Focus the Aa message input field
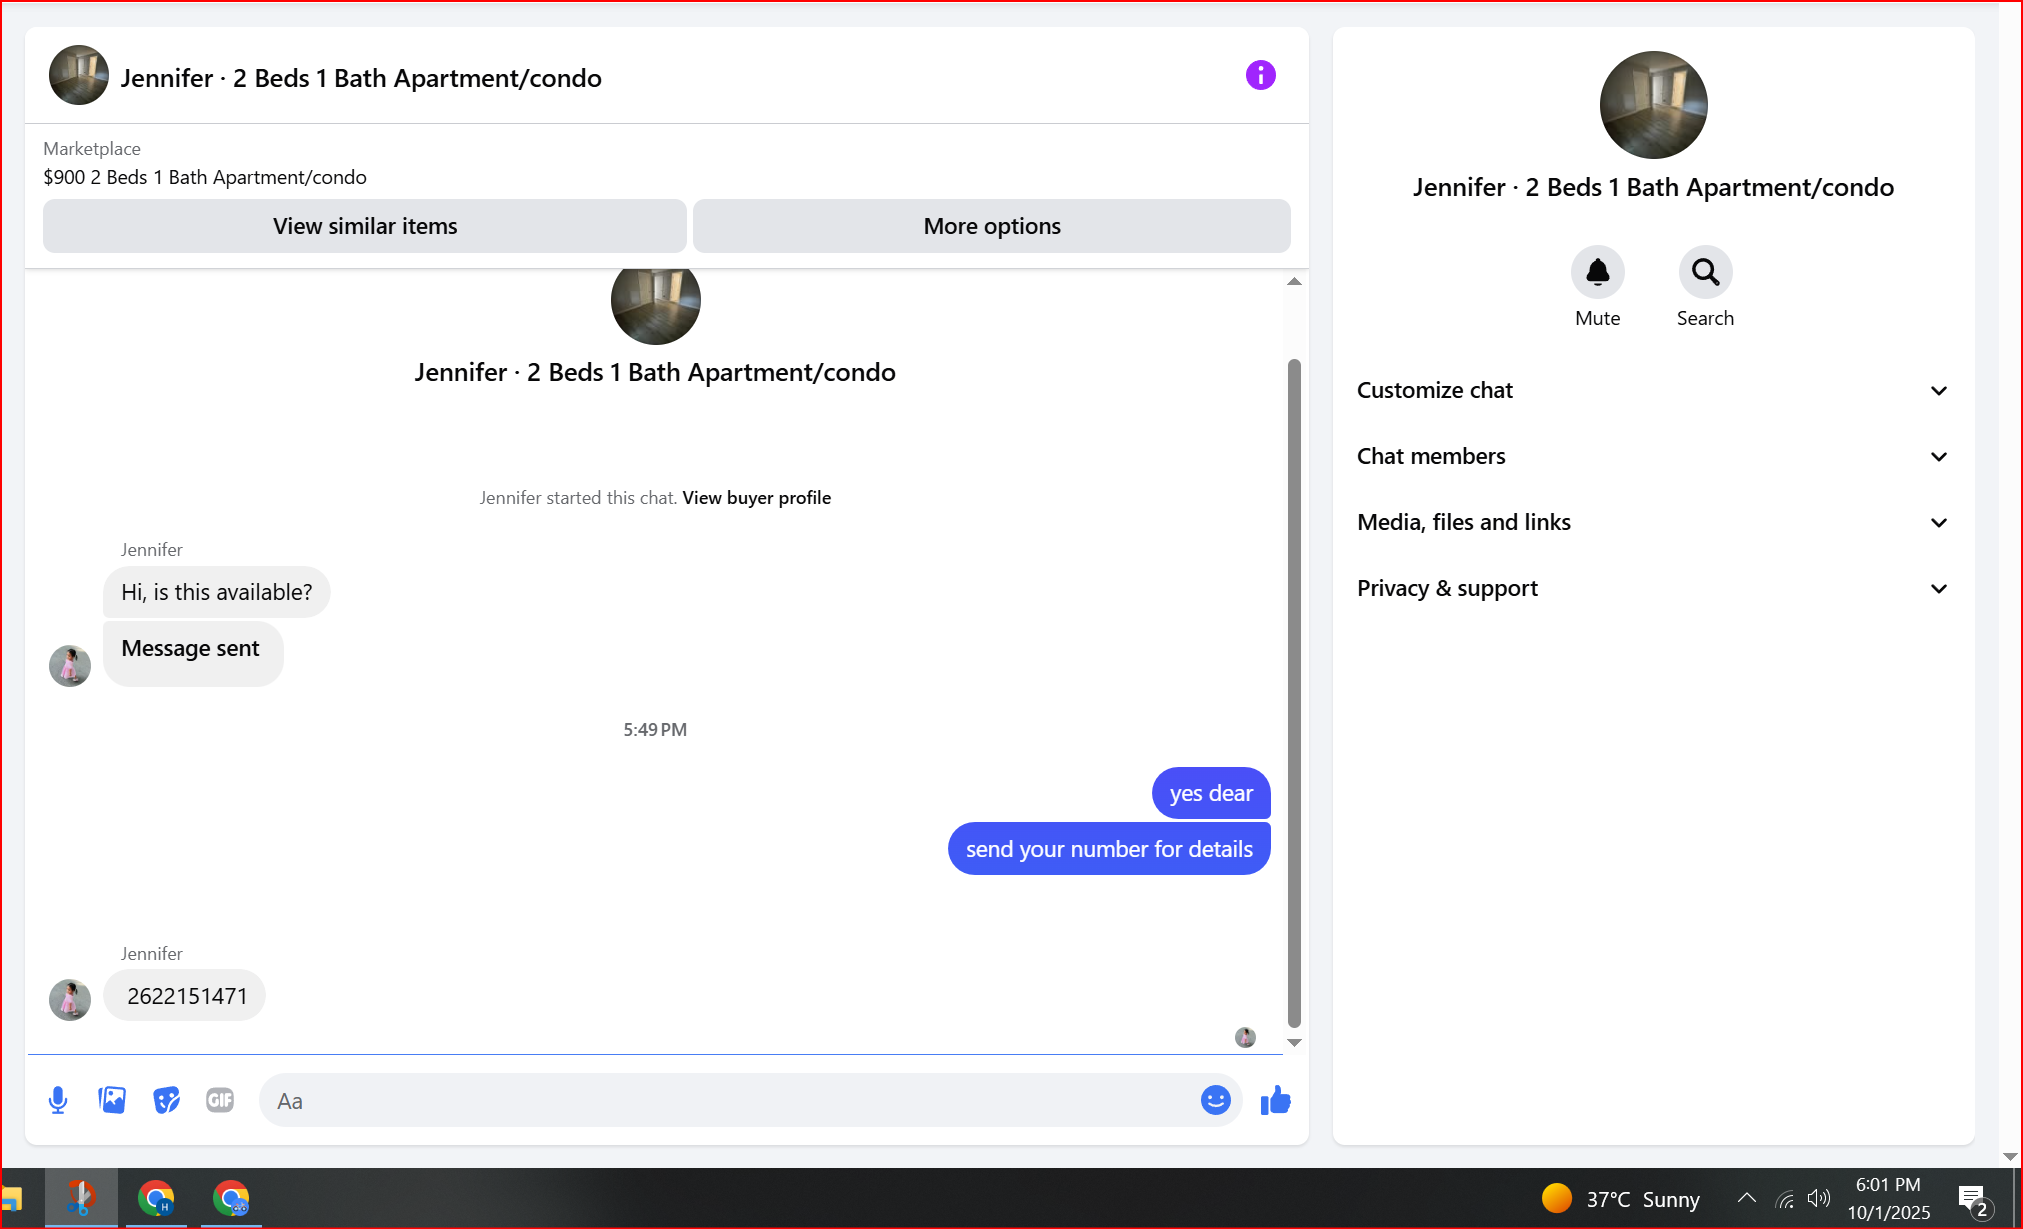The image size is (2023, 1229). [730, 1101]
